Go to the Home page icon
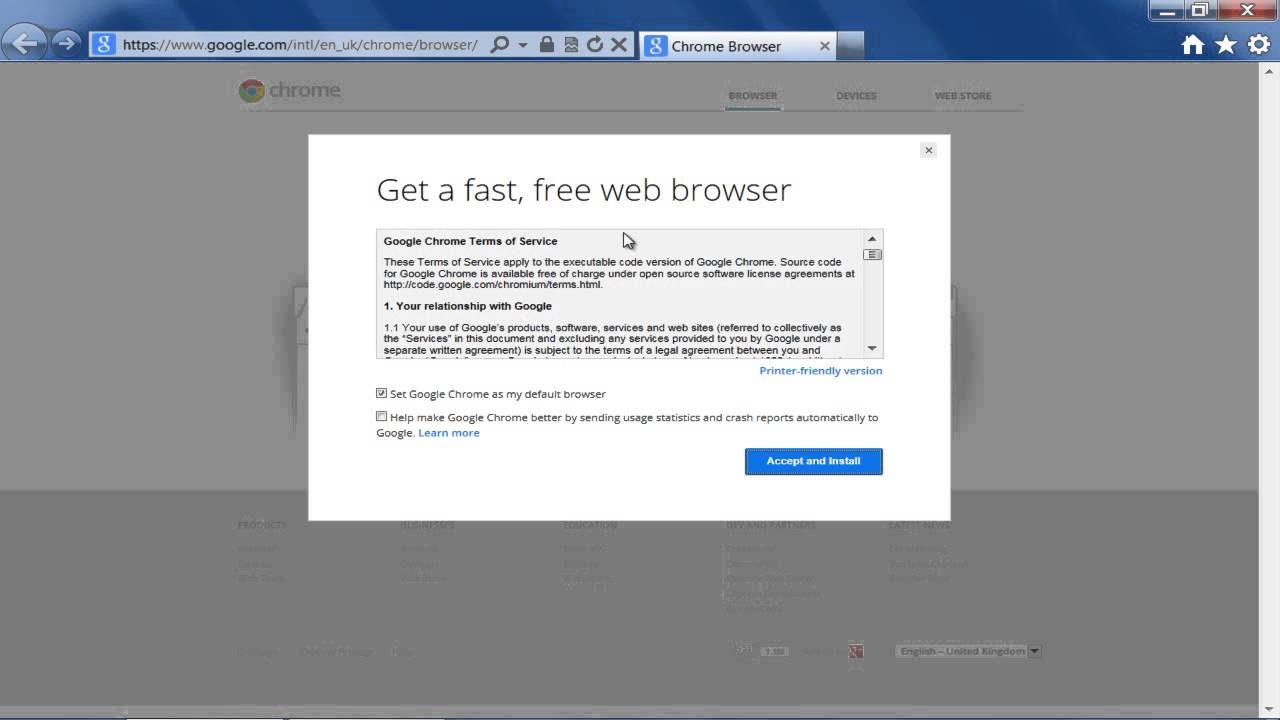Screen dimensions: 1280x720 pyautogui.click(x=1193, y=45)
